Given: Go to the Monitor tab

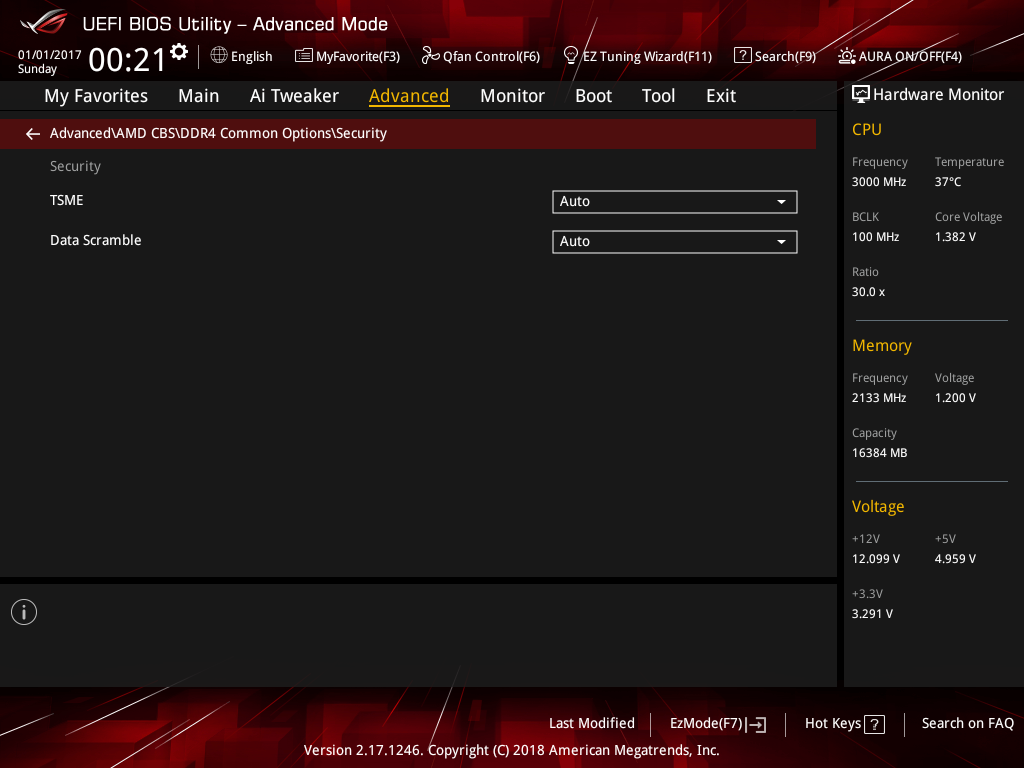Looking at the screenshot, I should pyautogui.click(x=512, y=96).
